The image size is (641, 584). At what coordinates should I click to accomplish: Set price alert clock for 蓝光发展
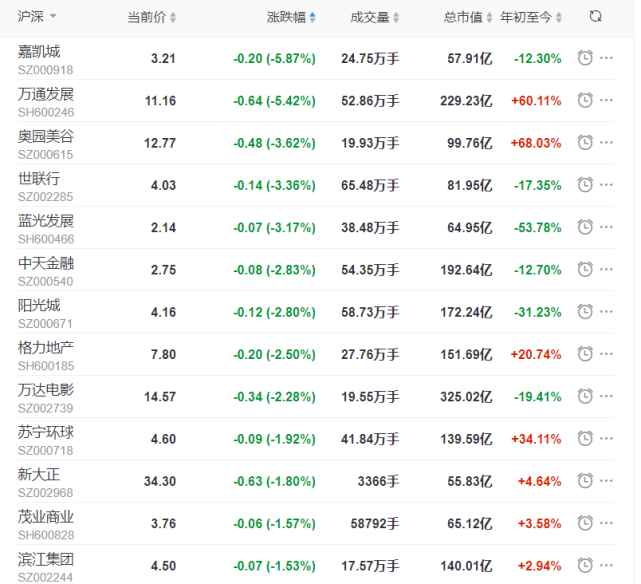pyautogui.click(x=585, y=227)
